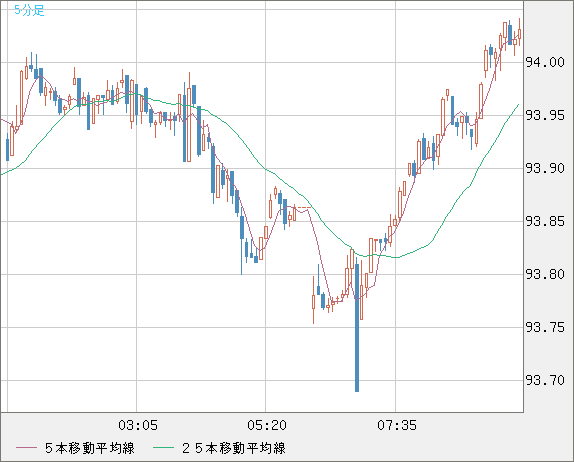Click the purple 5-period average legend line

26,448
